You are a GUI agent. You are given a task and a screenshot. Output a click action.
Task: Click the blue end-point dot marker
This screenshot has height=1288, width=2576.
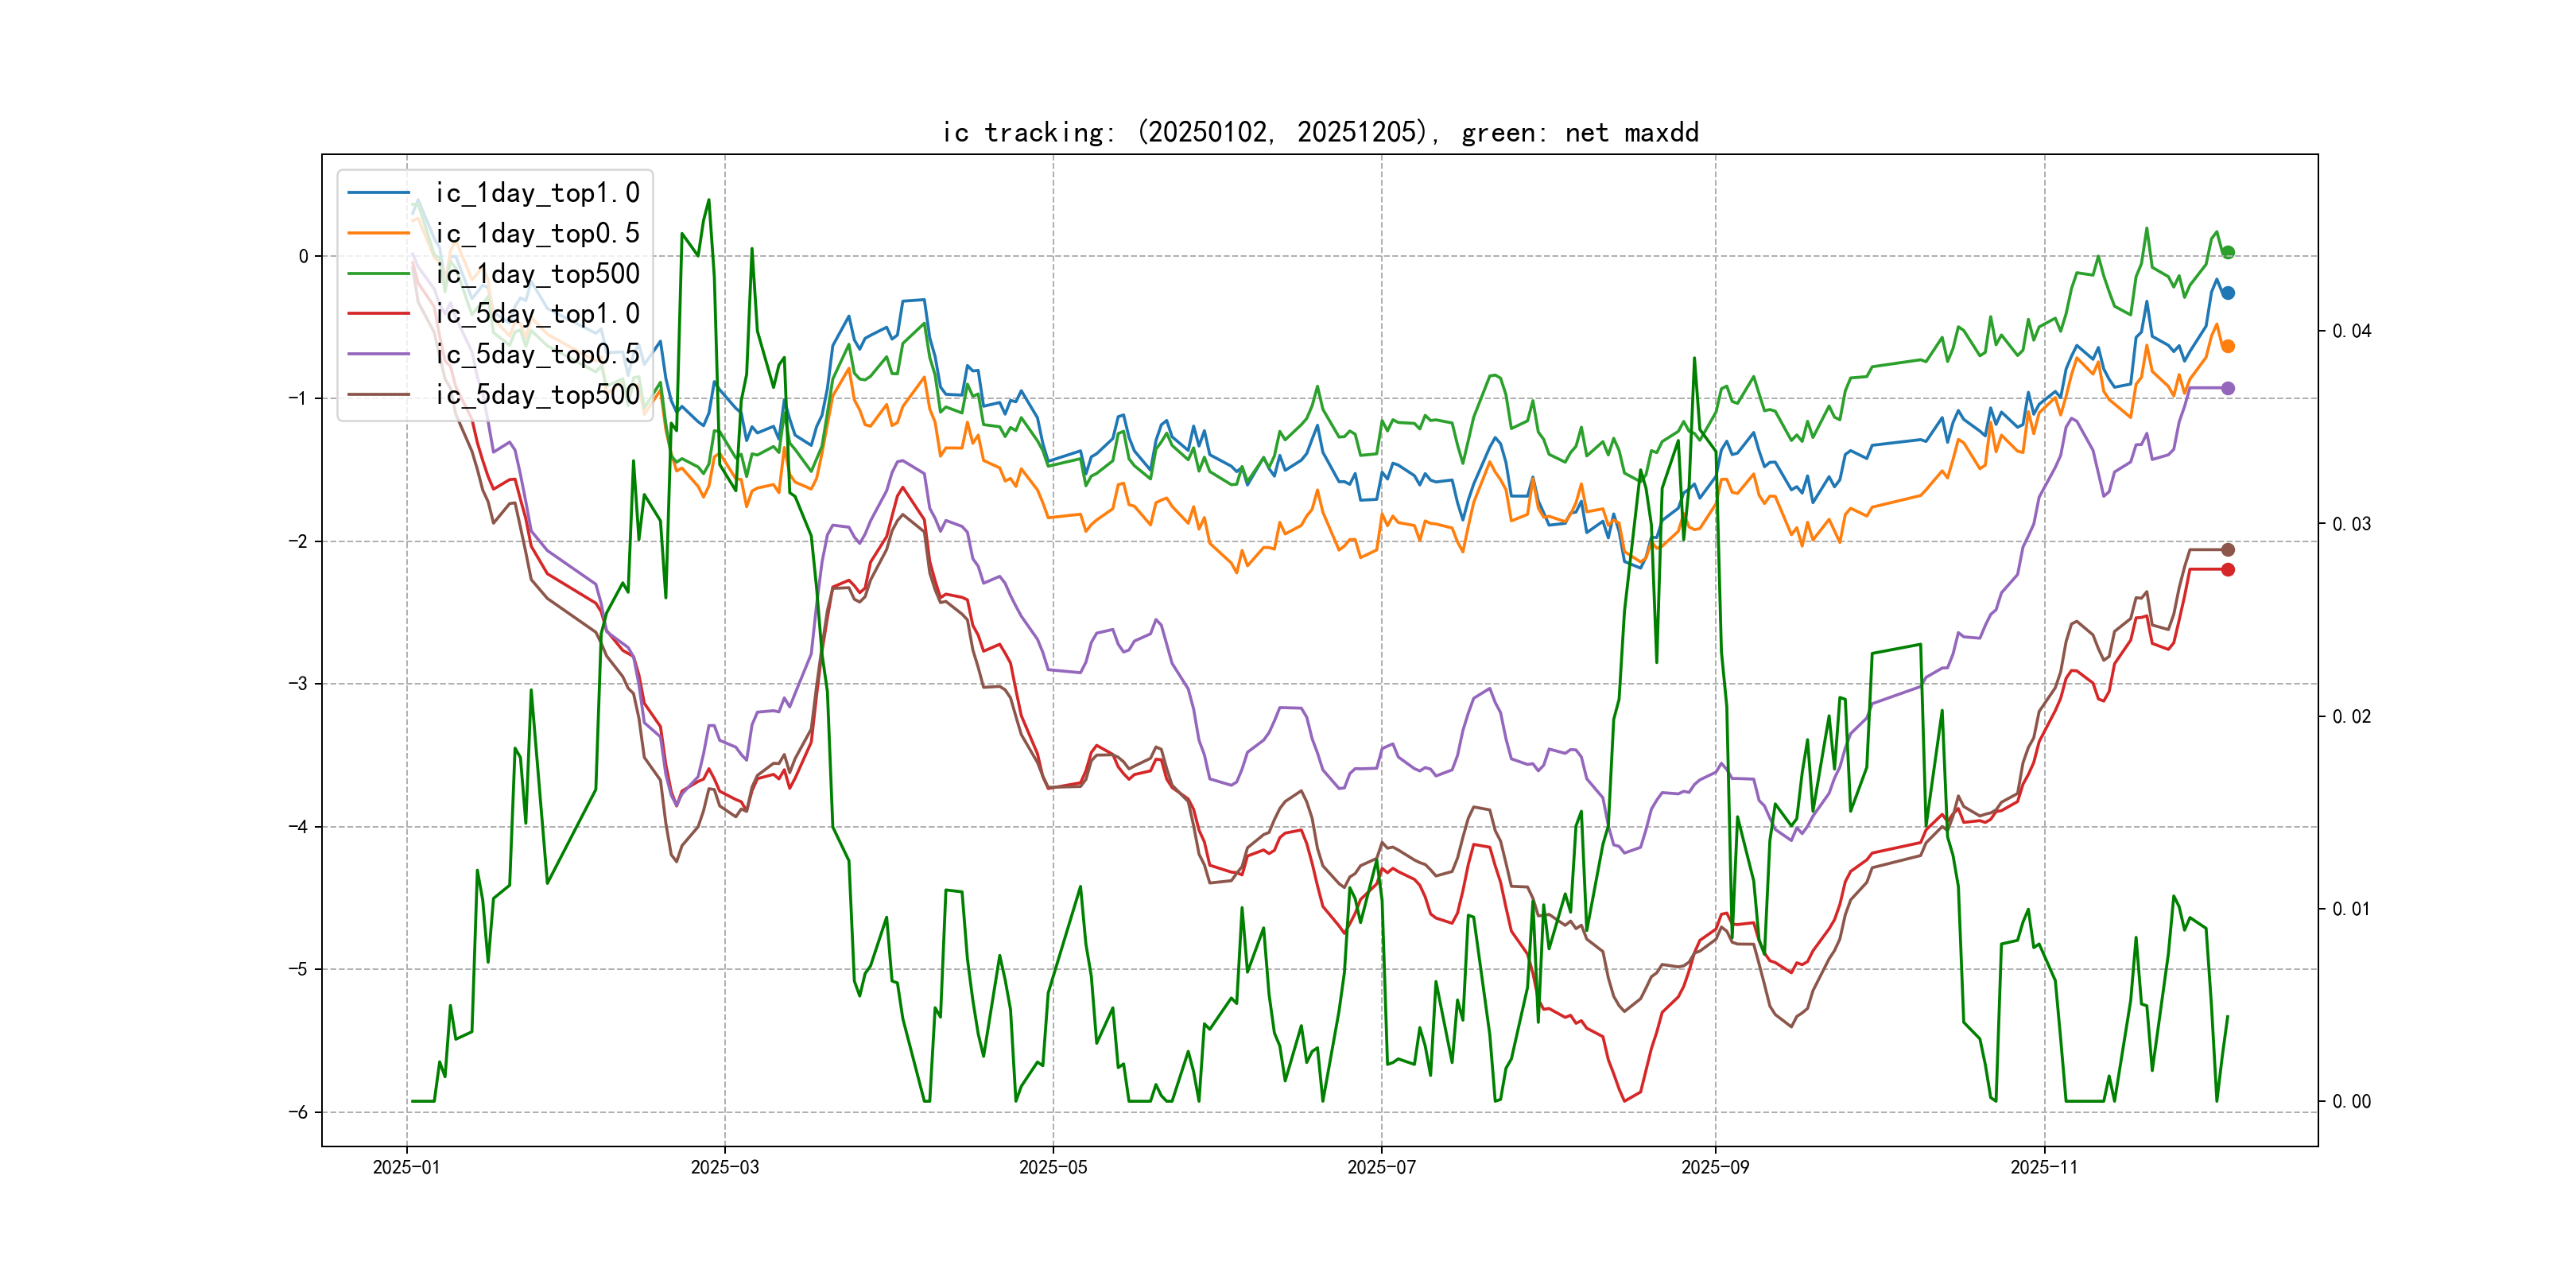tap(2228, 293)
